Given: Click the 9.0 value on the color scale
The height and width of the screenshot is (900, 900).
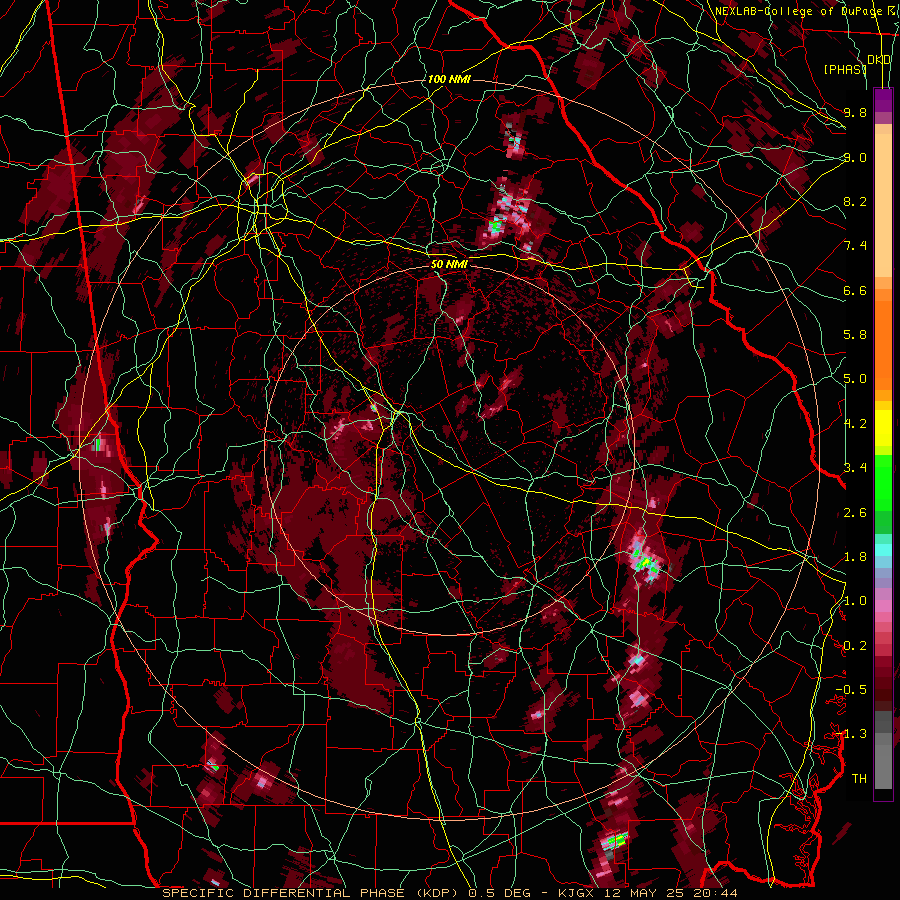Looking at the screenshot, I should (x=855, y=157).
